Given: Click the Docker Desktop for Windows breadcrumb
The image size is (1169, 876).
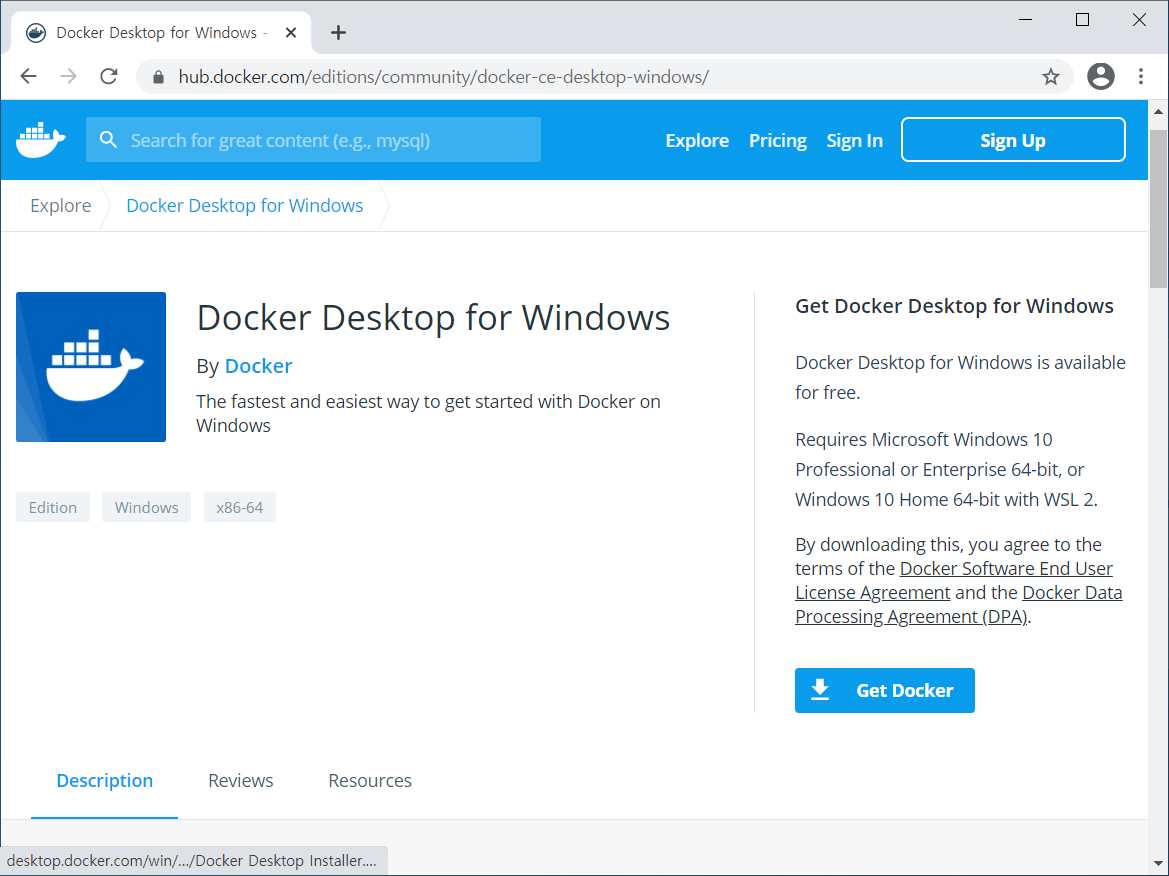Looking at the screenshot, I should point(245,205).
